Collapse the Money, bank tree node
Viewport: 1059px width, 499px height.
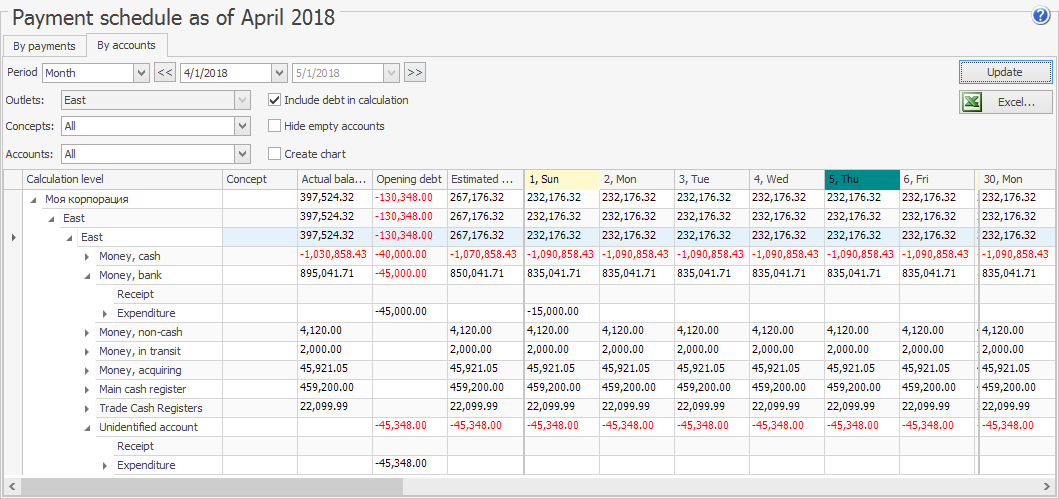pos(87,276)
